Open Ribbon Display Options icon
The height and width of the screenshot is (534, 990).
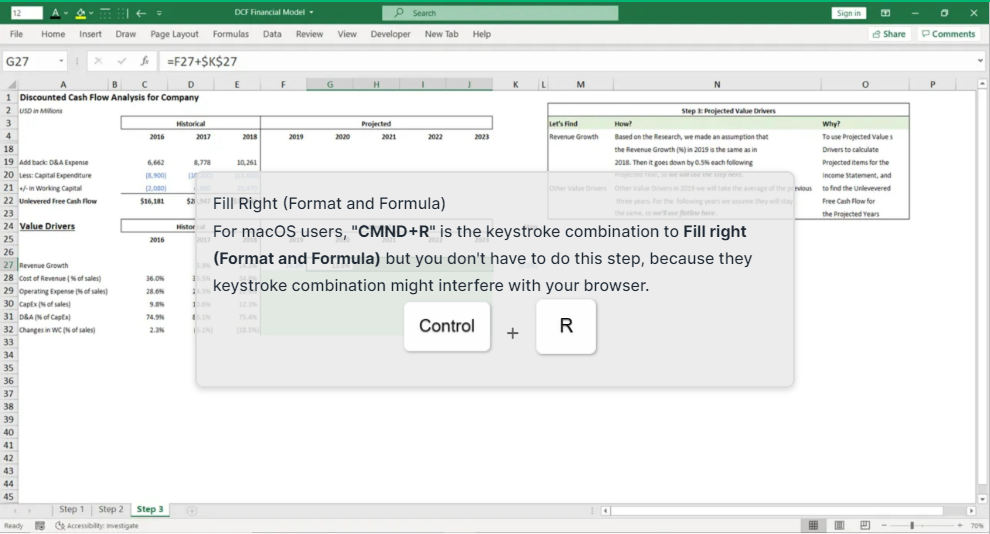(886, 13)
